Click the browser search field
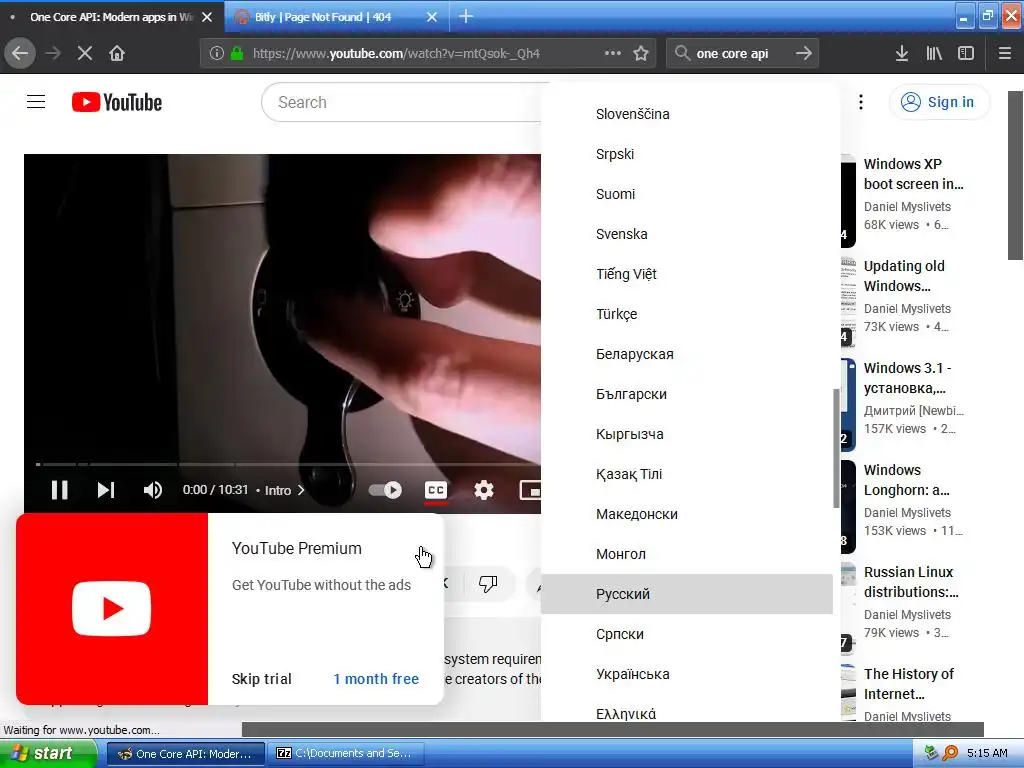Screen dimensions: 1024x768 tap(743, 53)
